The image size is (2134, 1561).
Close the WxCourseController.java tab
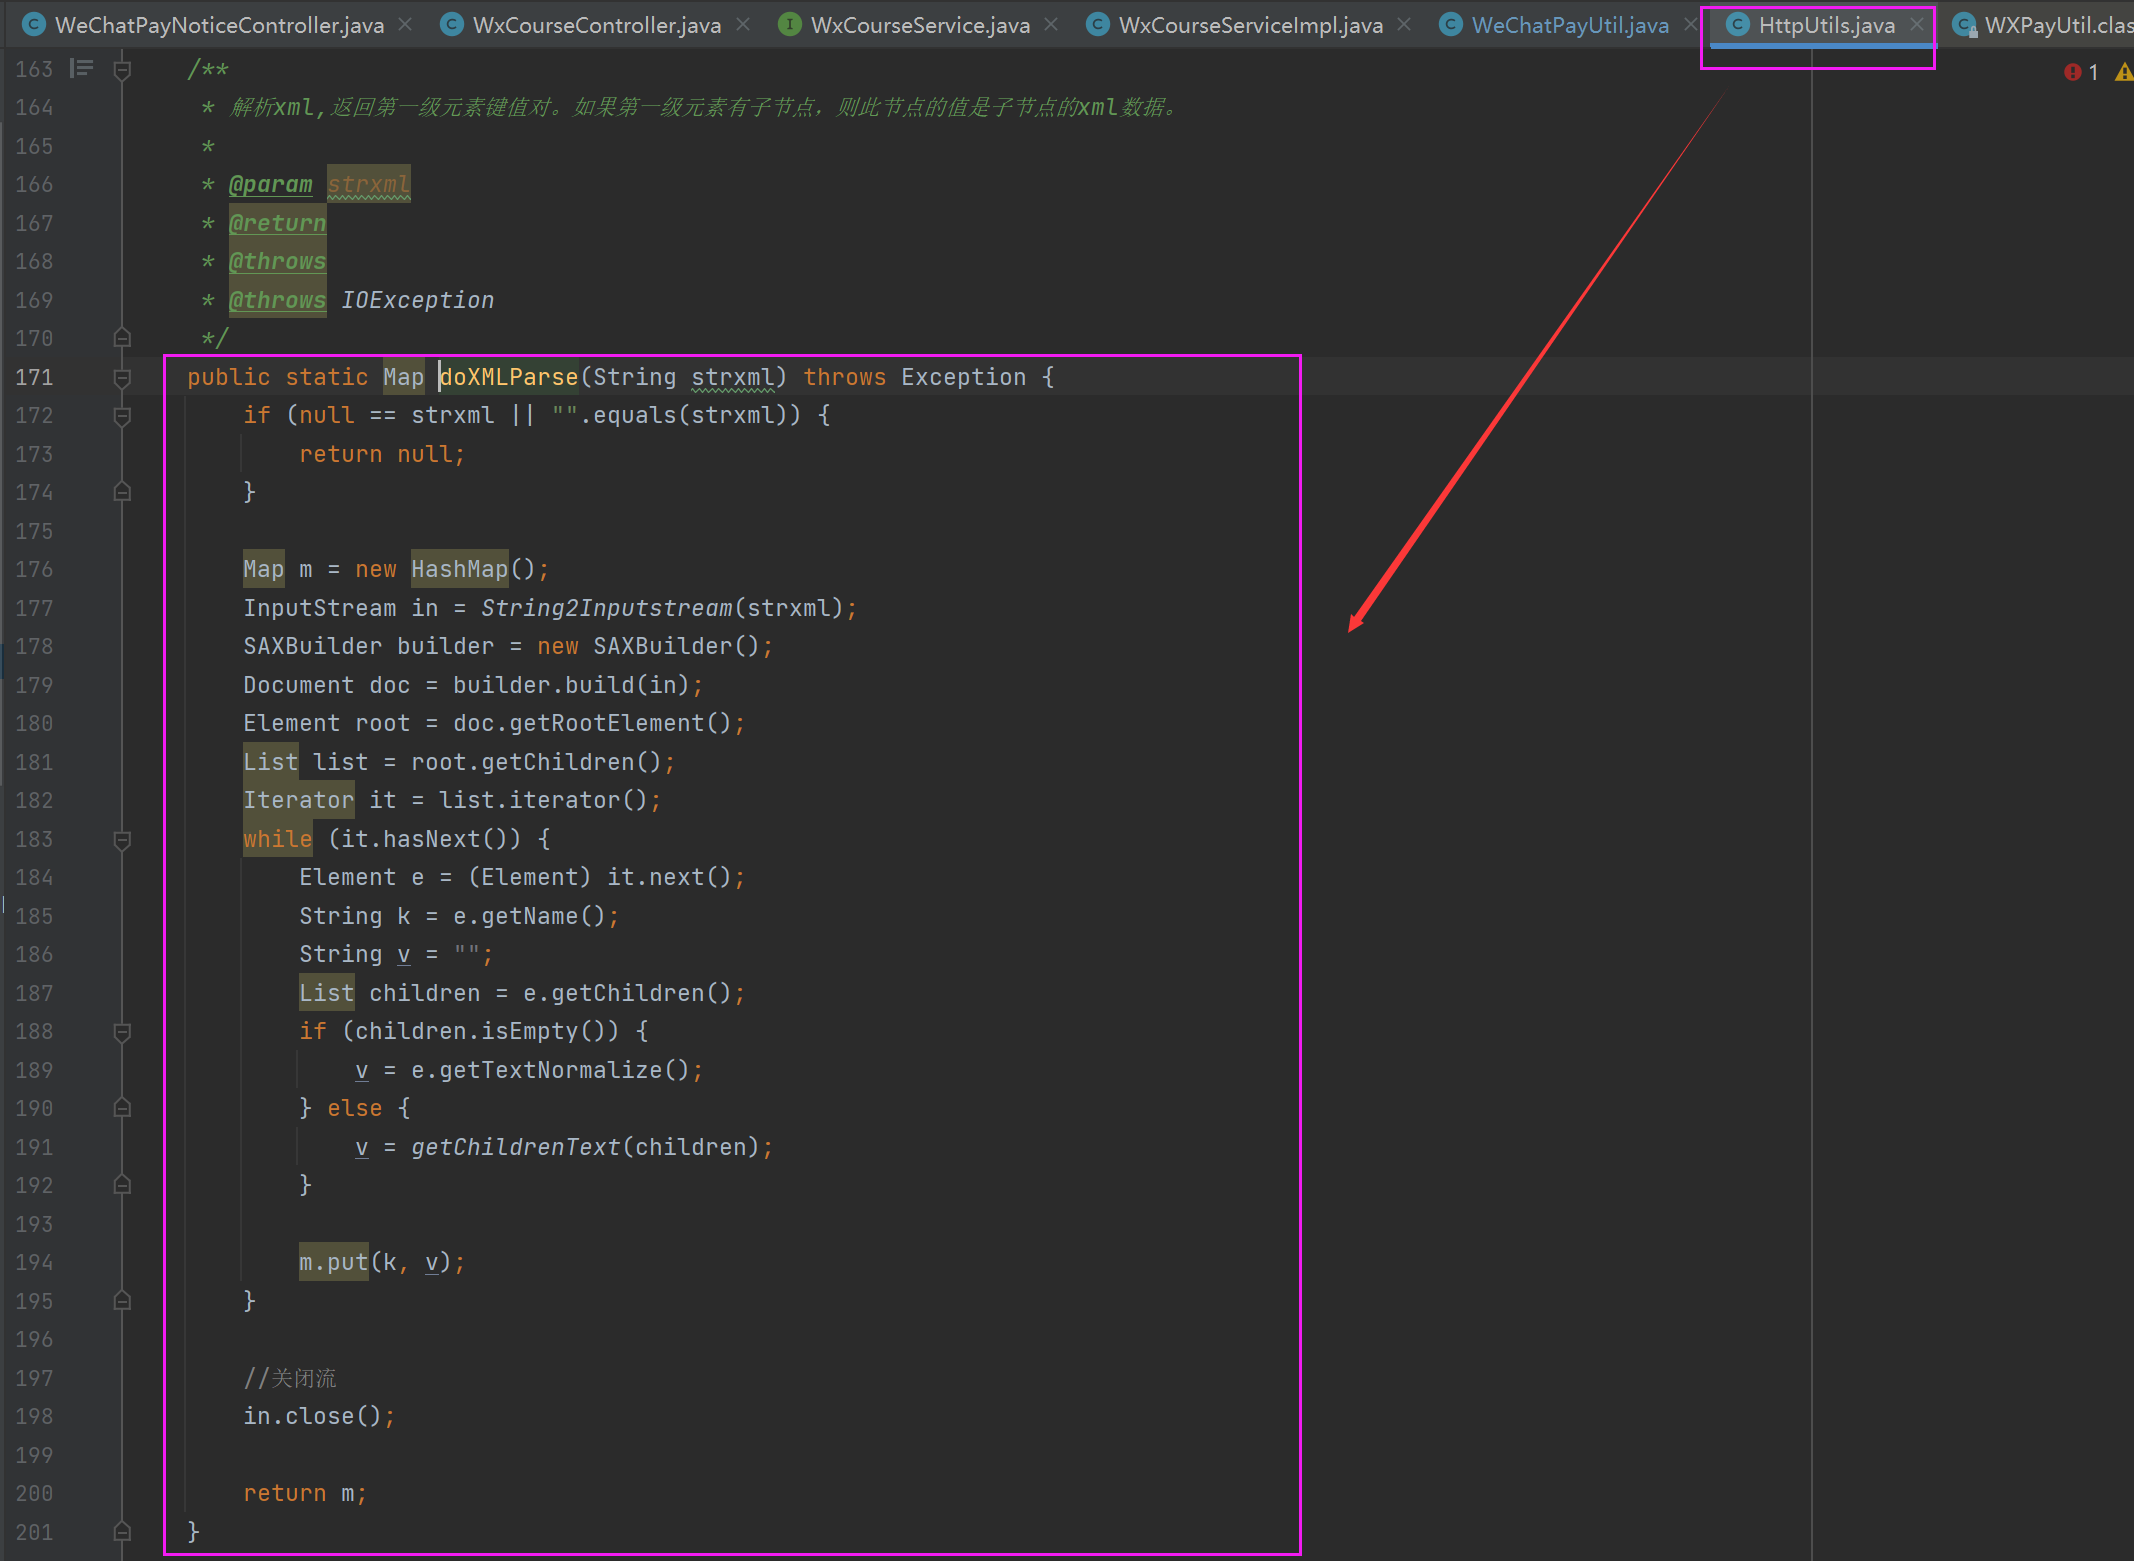coord(743,25)
